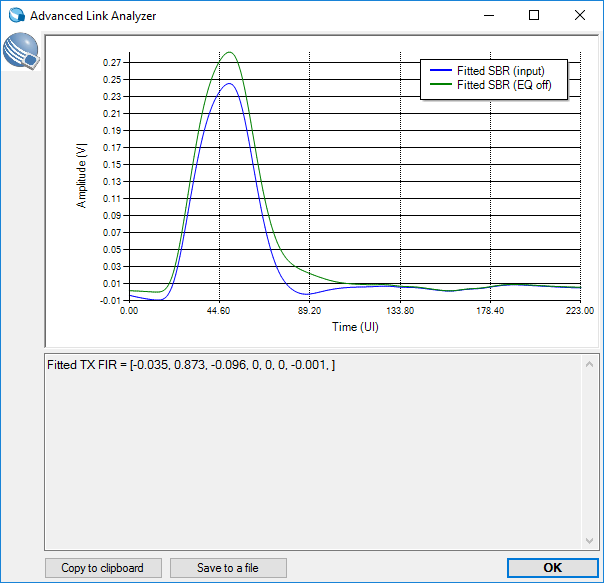Click the Fitted SBR (EQ off) legend entry

[x=504, y=85]
